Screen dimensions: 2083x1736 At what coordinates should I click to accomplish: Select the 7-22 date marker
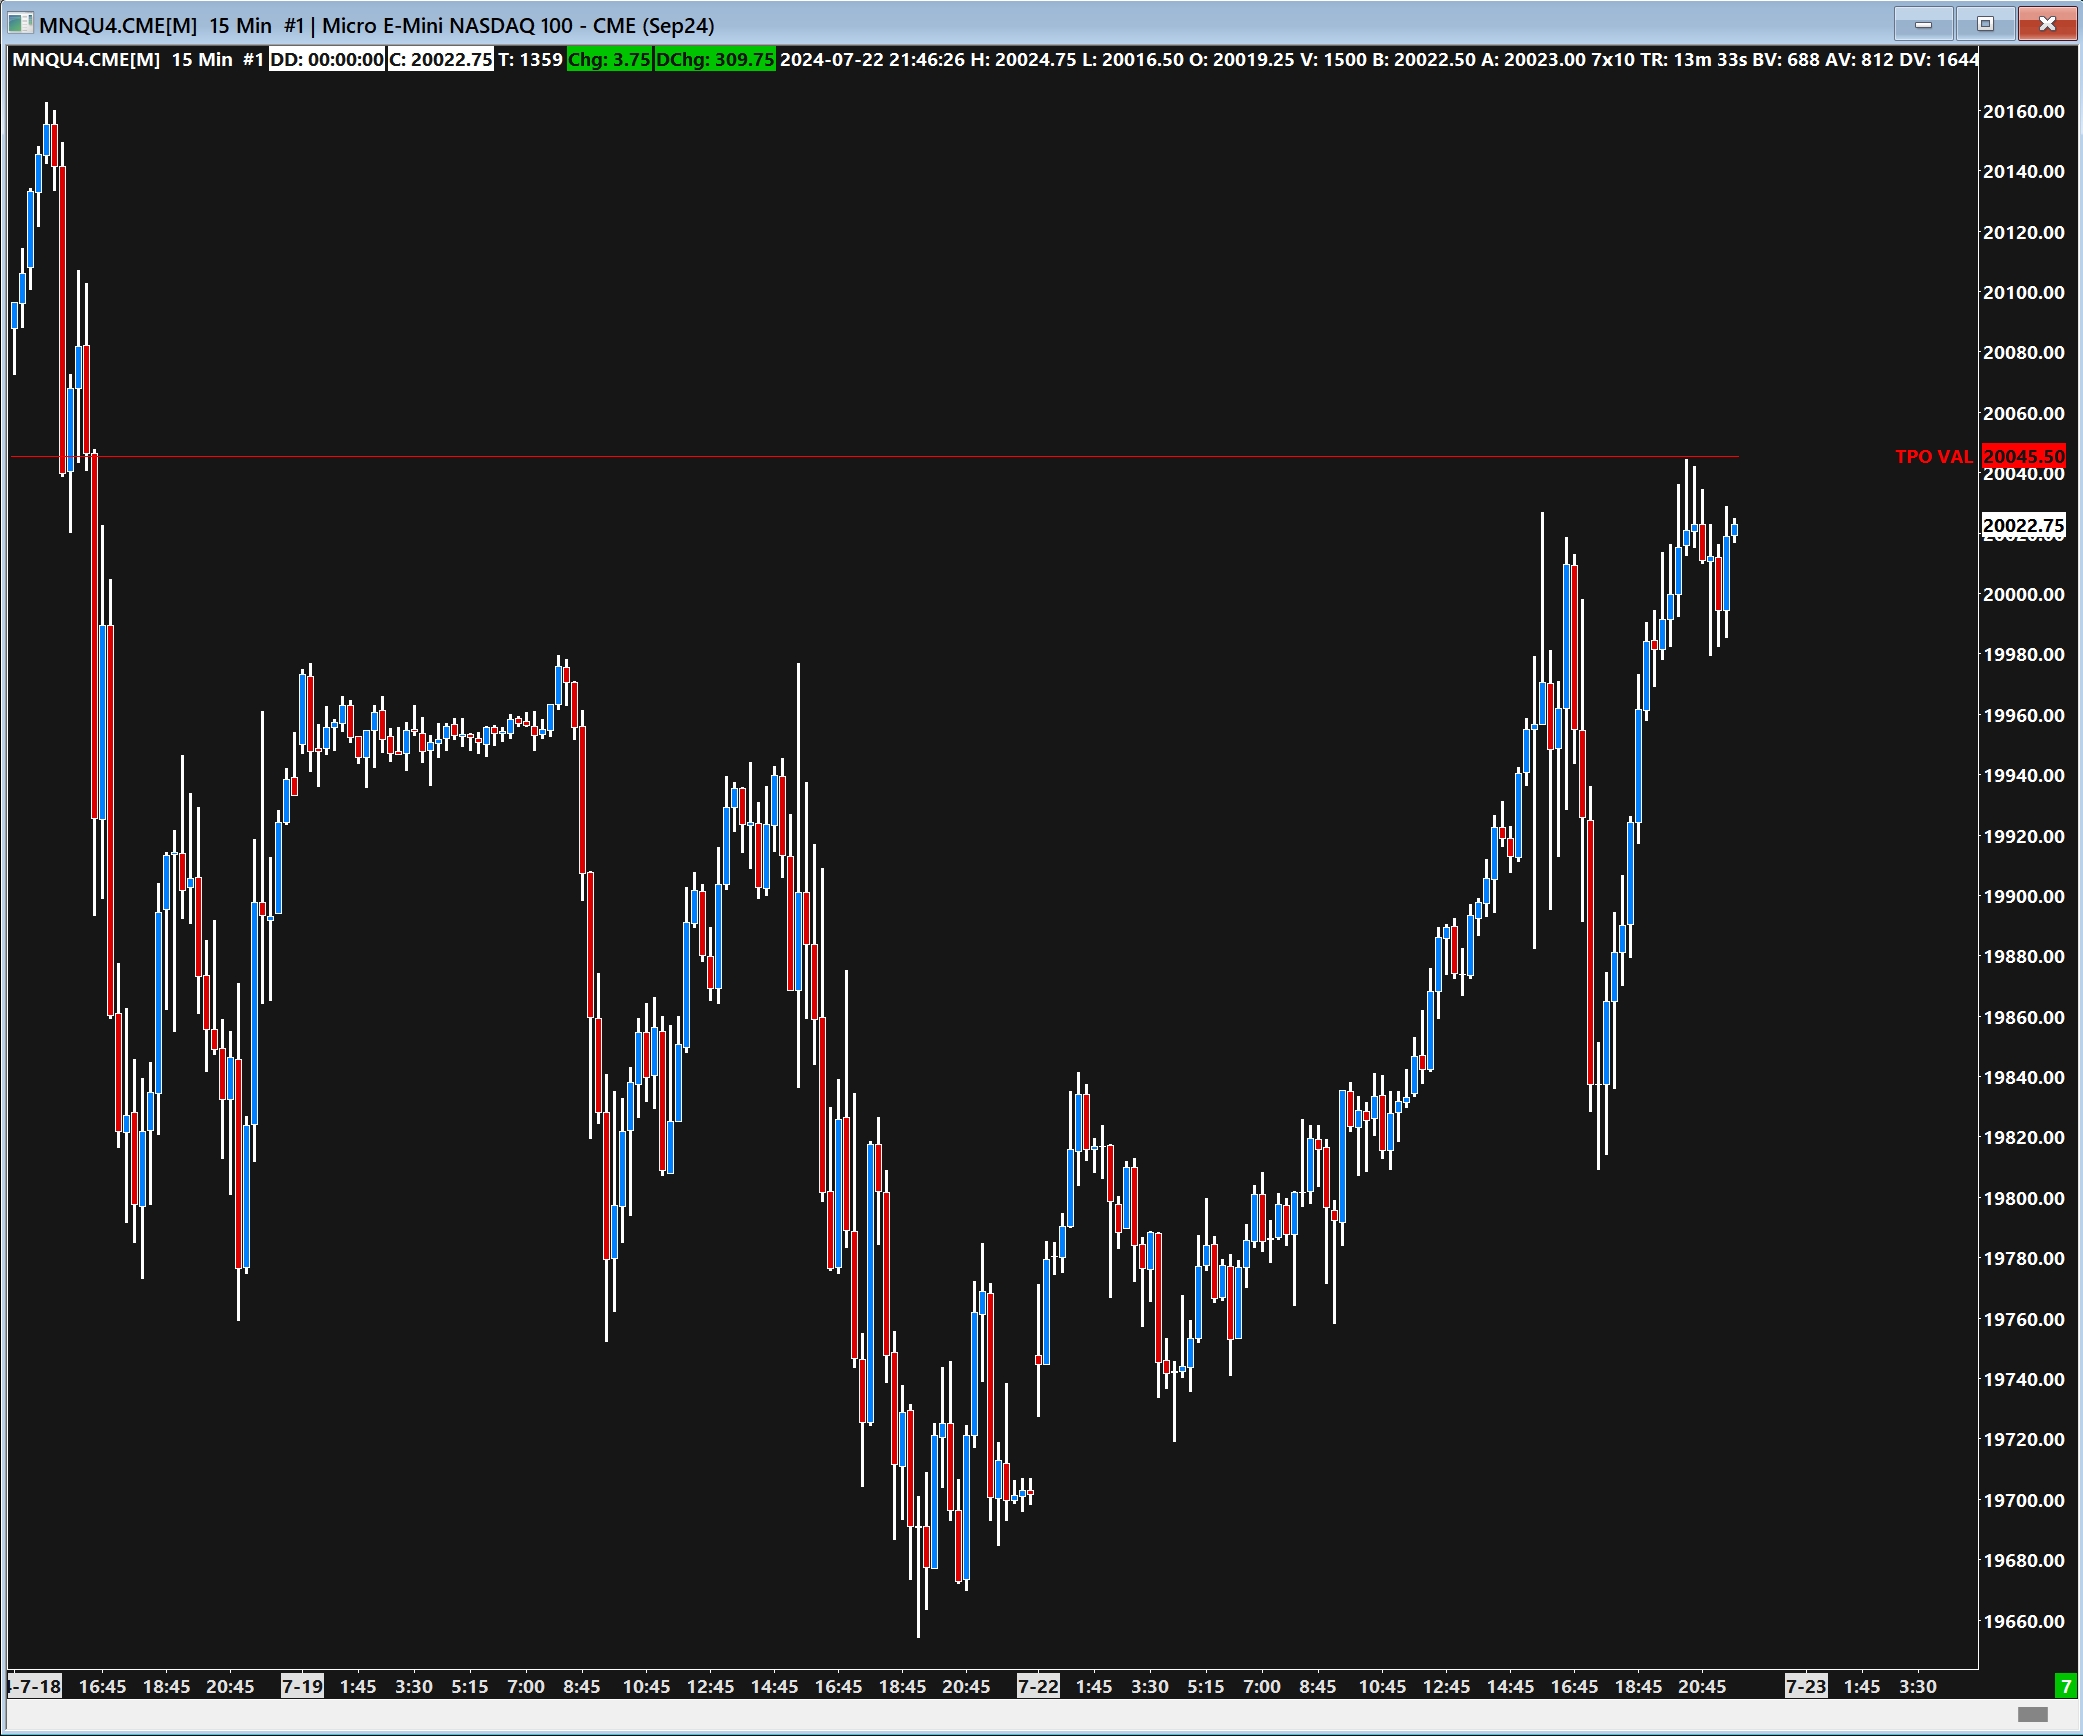point(1037,1686)
